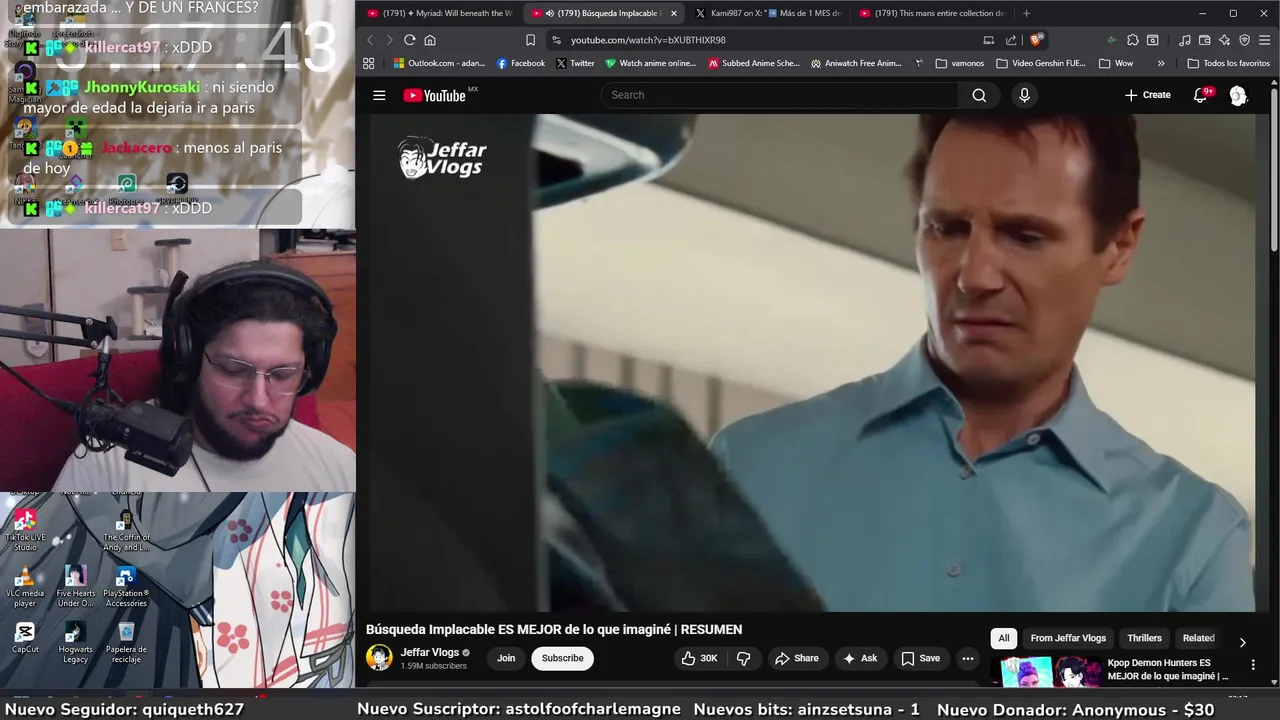Open more actions for Kpop Demon Hunters video
Screen dimensions: 1280x720
tap(1253, 664)
